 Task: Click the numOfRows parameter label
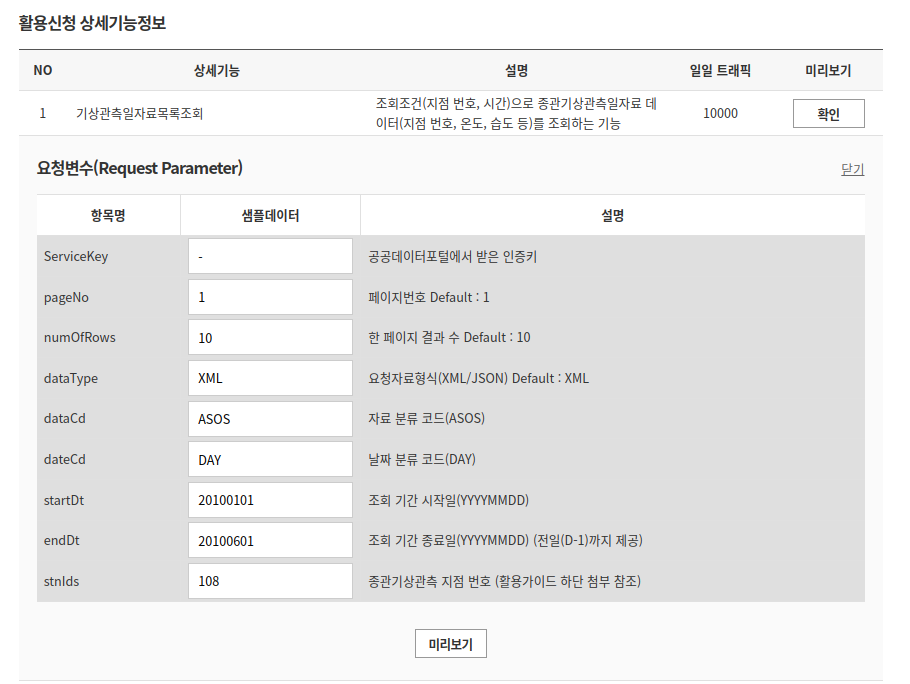tap(80, 338)
